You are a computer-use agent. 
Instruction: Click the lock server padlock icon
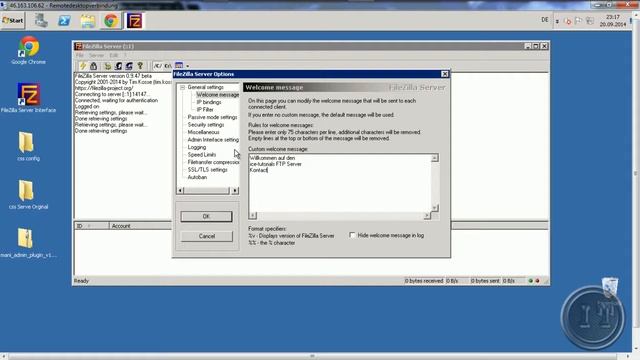(x=93, y=66)
